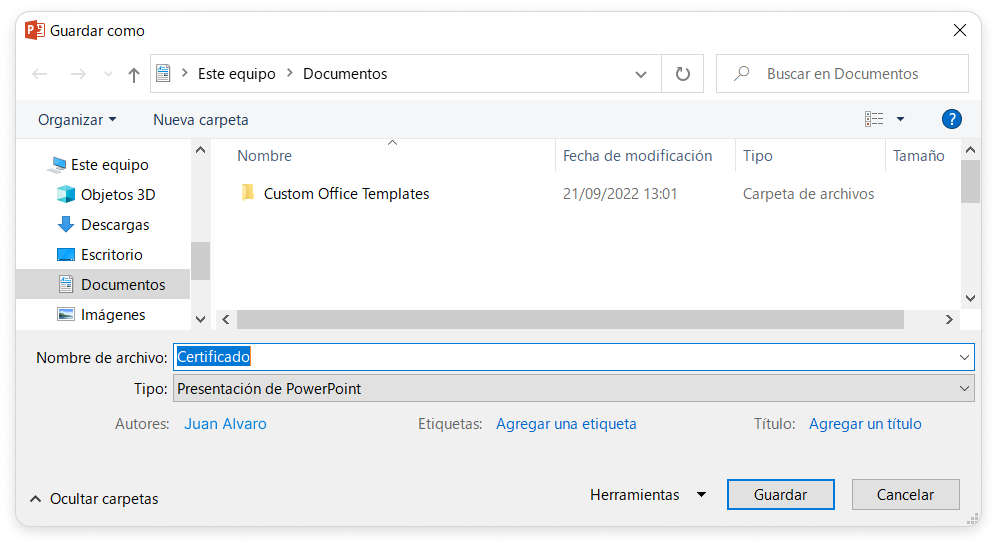Click the Guardar button
The image size is (997, 546).
tap(780, 495)
